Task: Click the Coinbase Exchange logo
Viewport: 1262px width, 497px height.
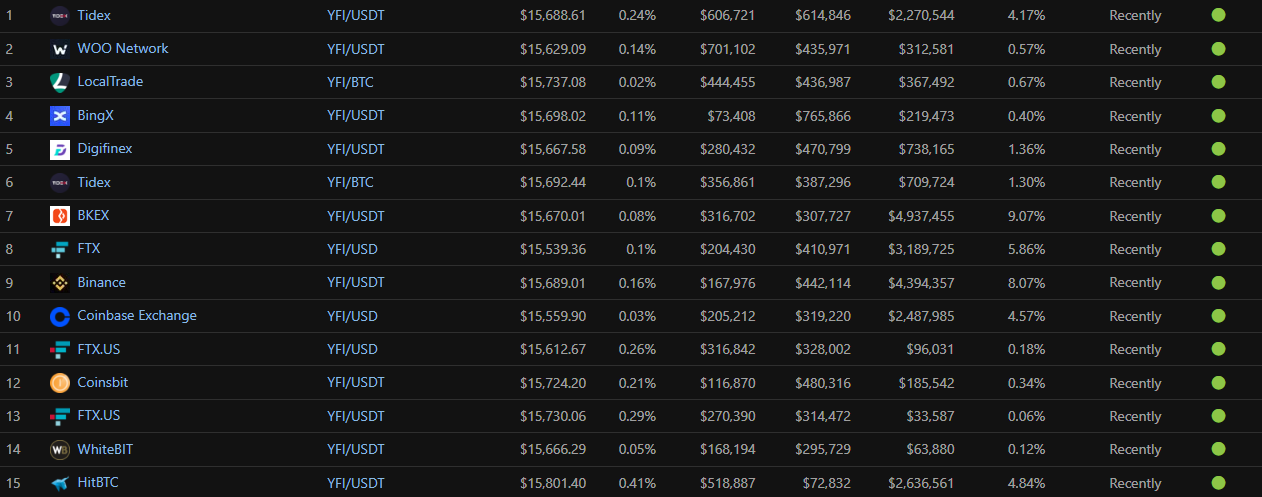Action: 60,316
